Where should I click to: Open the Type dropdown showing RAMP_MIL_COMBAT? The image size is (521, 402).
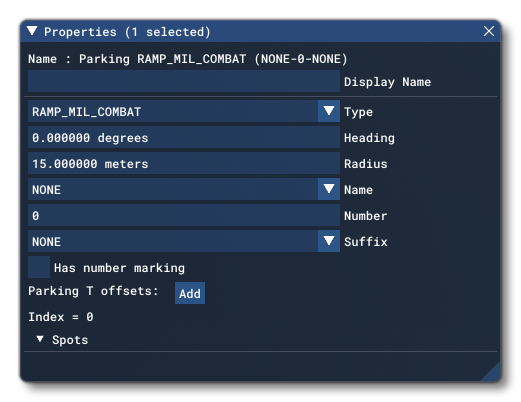click(184, 111)
